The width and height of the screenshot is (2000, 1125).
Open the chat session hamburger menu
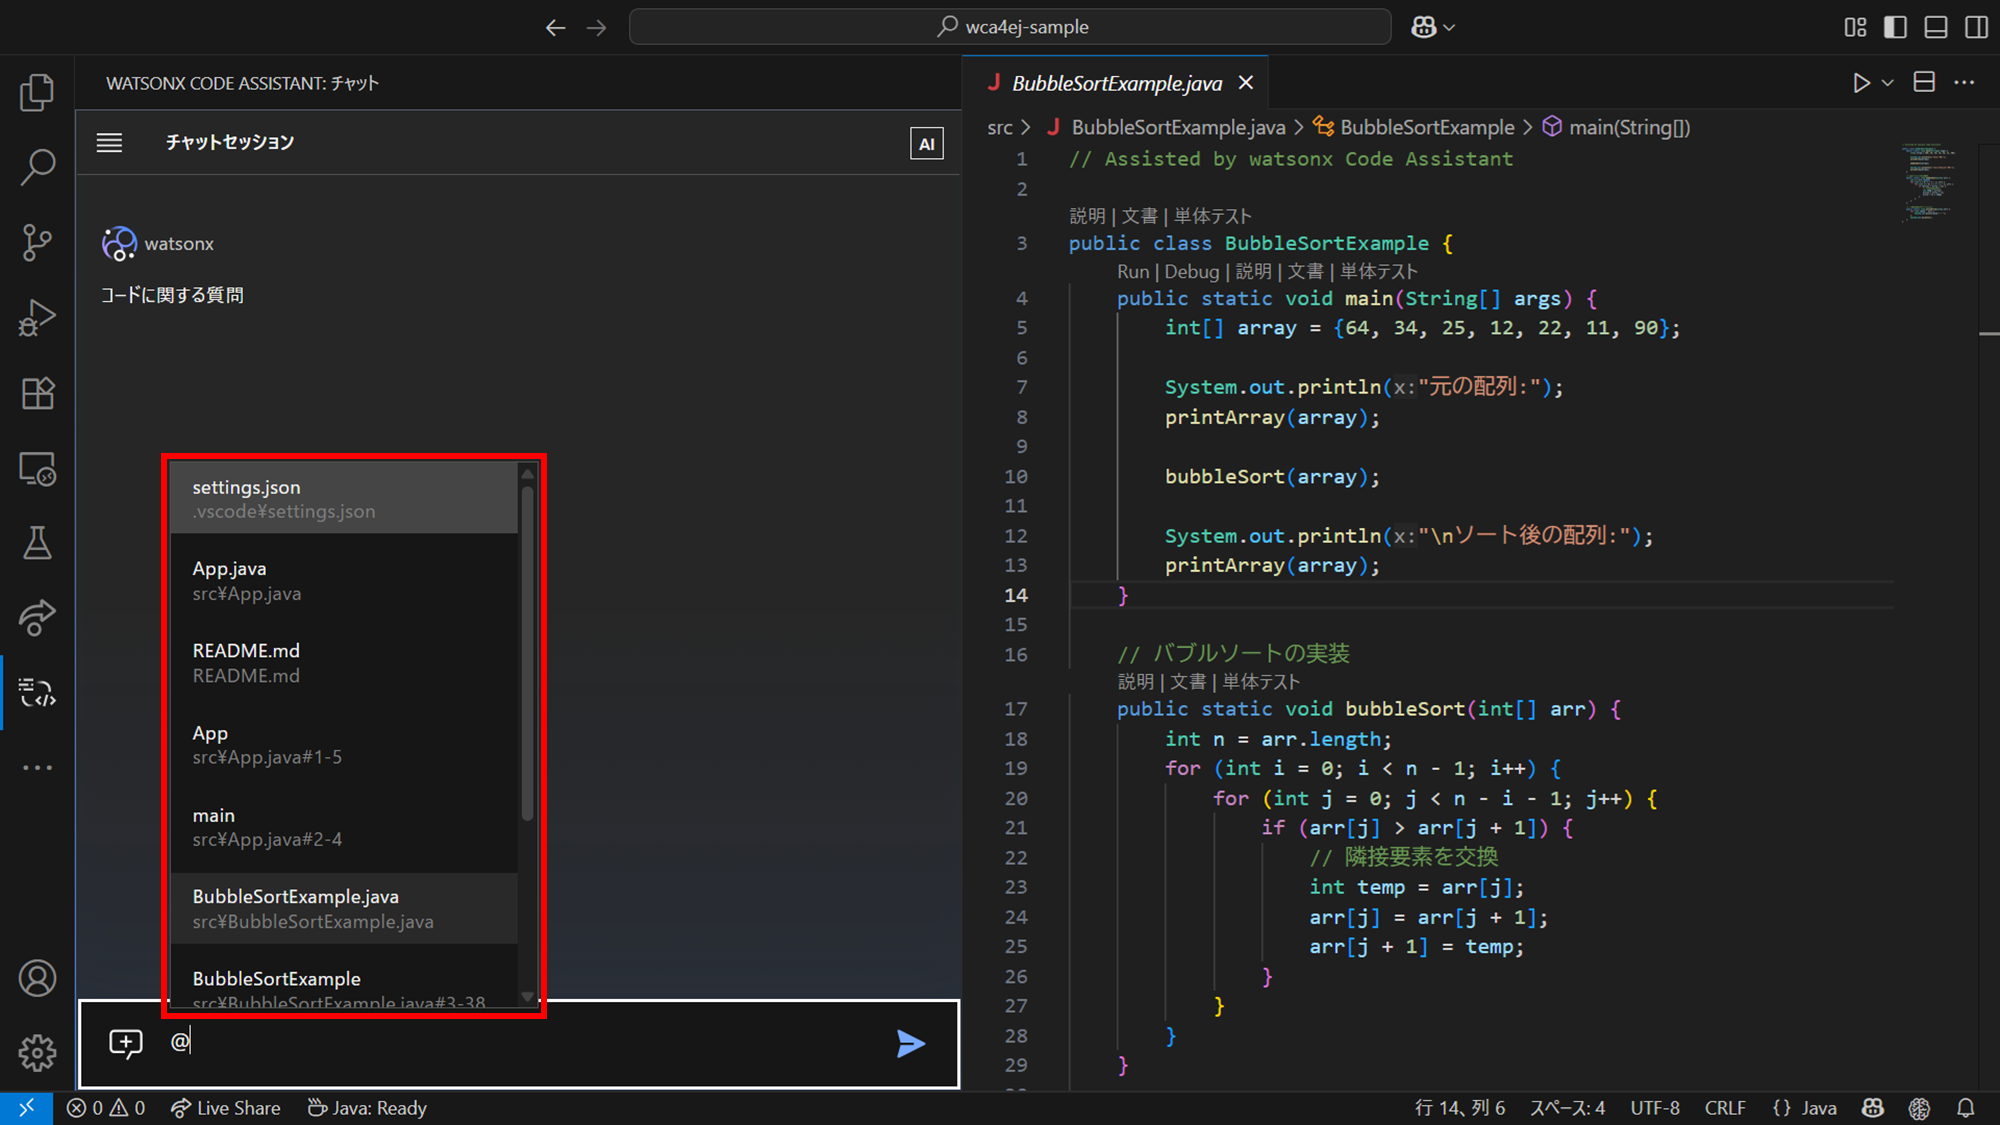[x=109, y=143]
